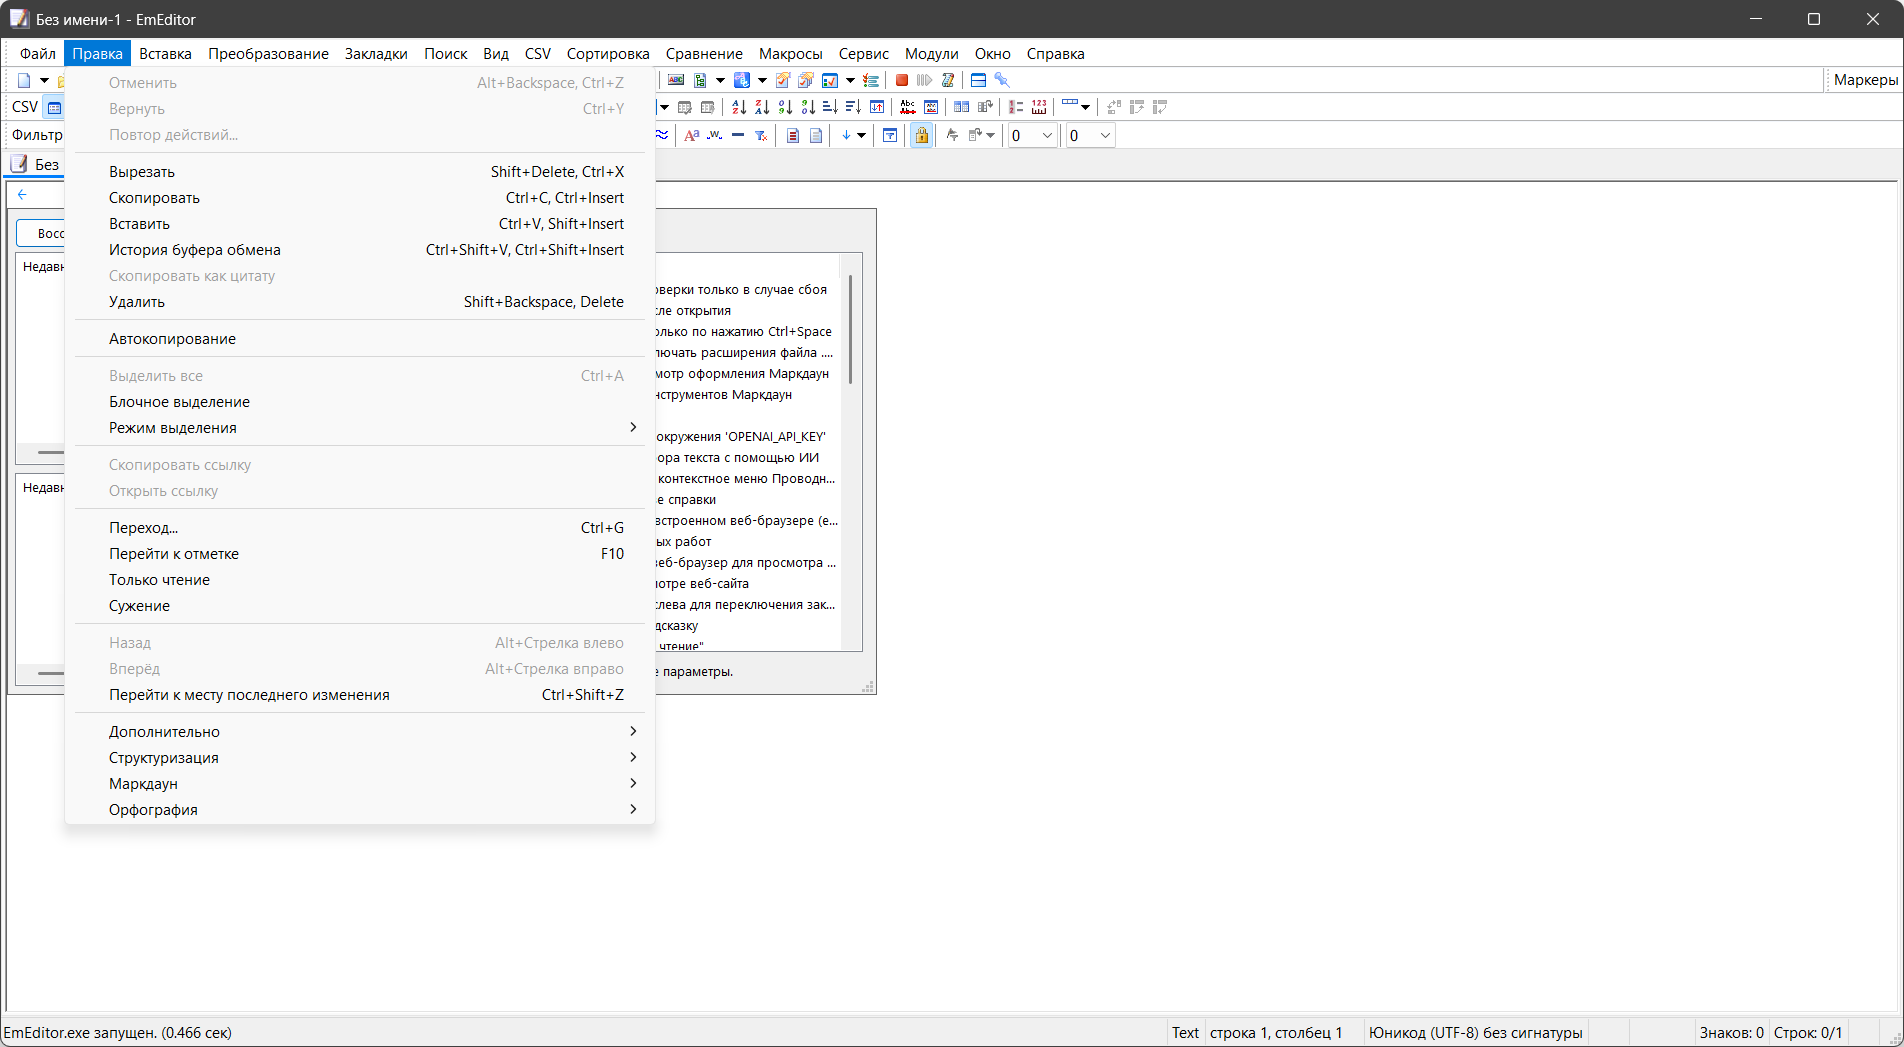Click the W whole-word filter icon
1904x1047 pixels.
[714, 135]
